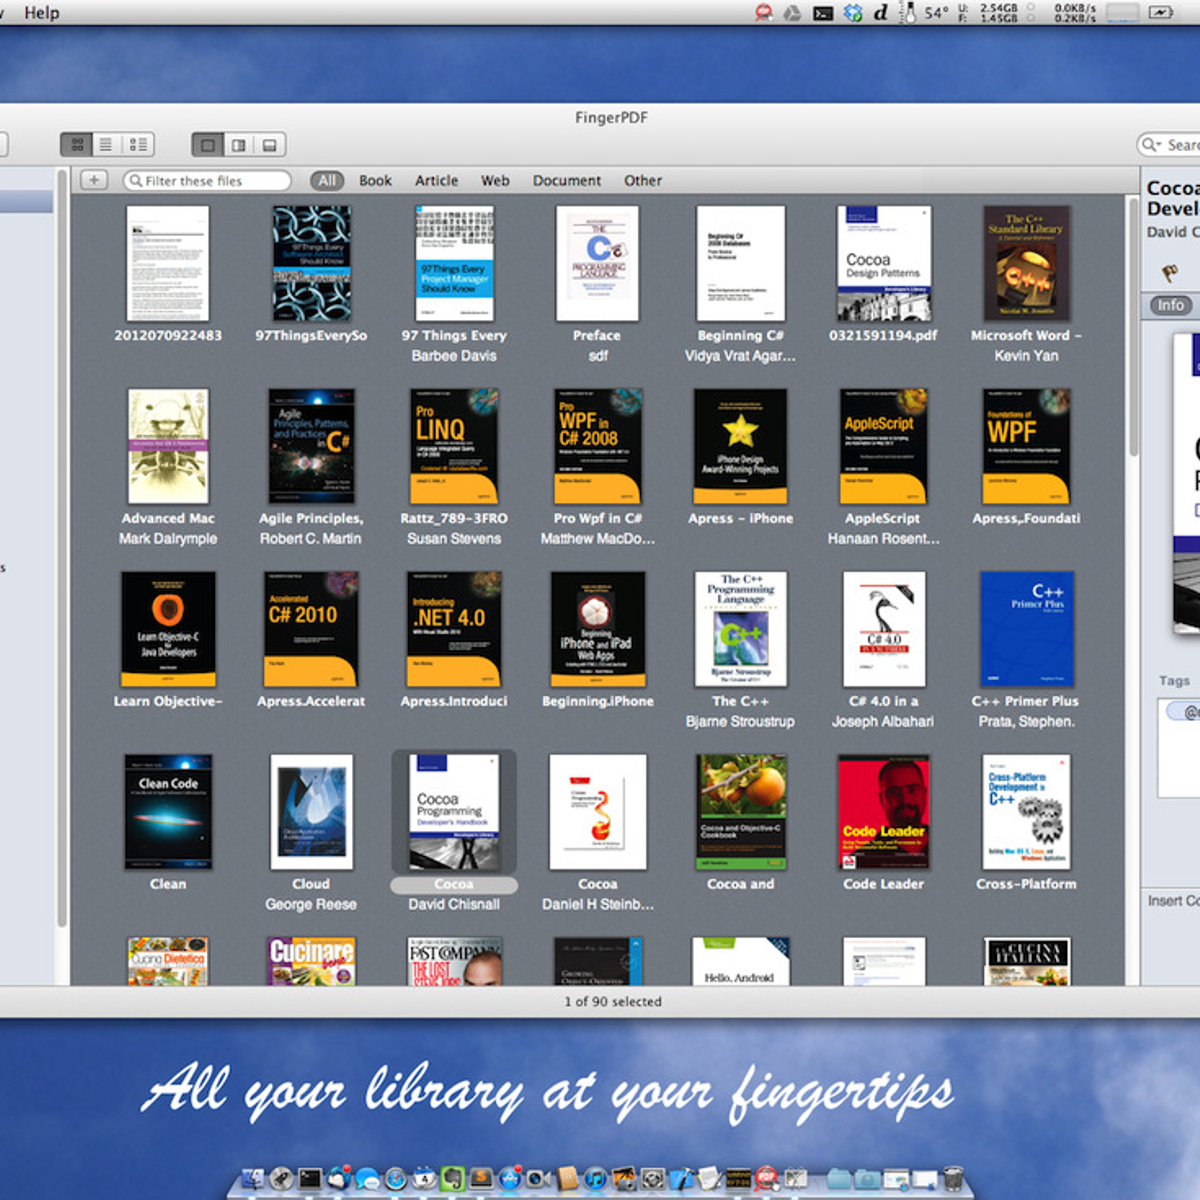This screenshot has width=1200, height=1200.
Task: Select Apress Foundations of WPF cover
Action: 1026,446
